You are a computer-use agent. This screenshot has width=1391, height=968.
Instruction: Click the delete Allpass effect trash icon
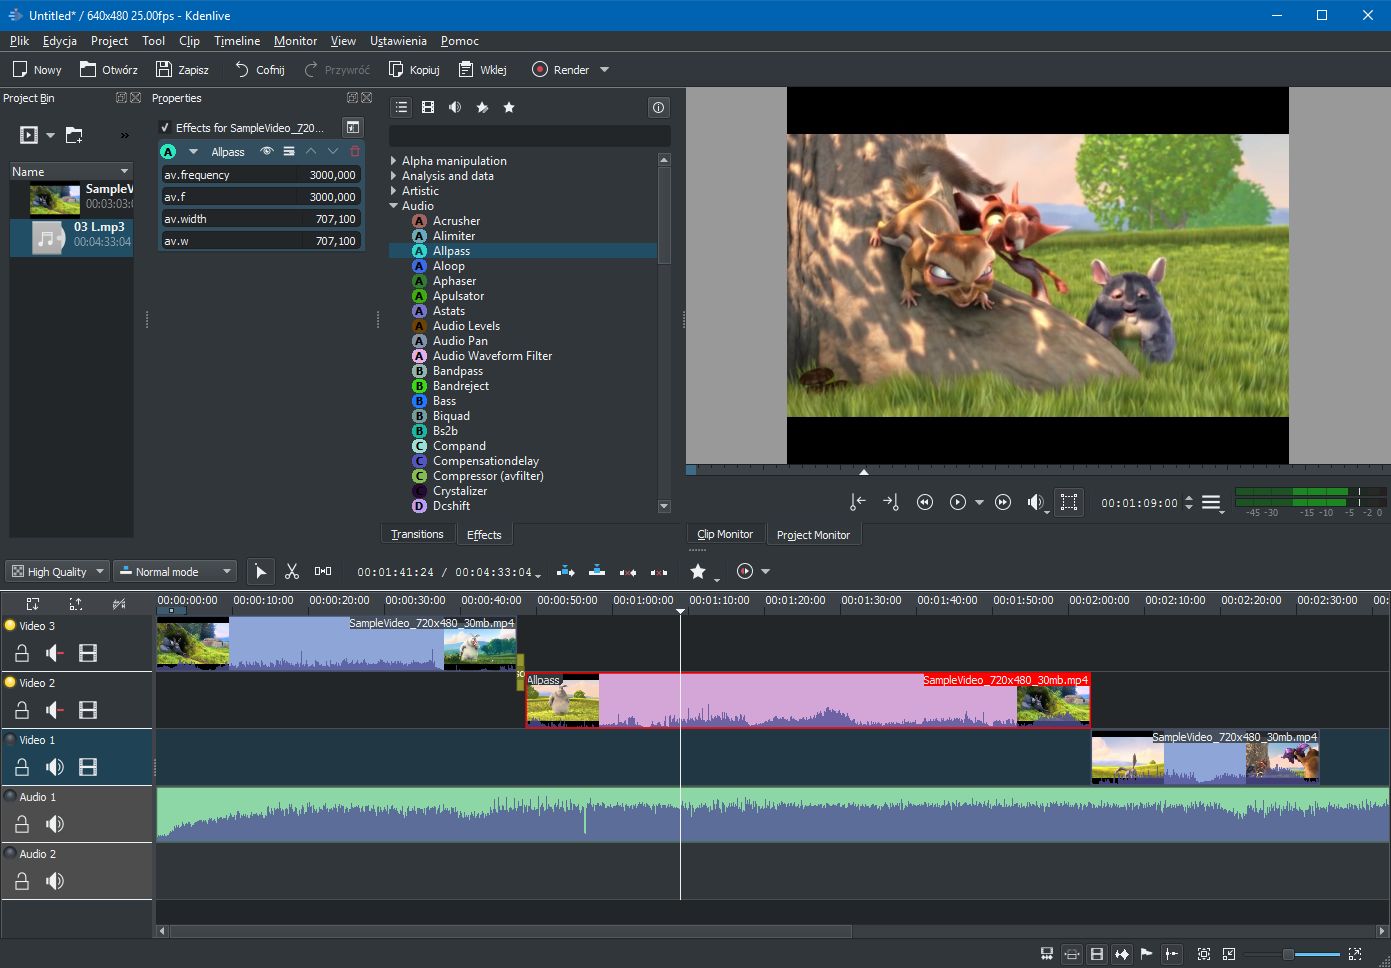coord(355,152)
